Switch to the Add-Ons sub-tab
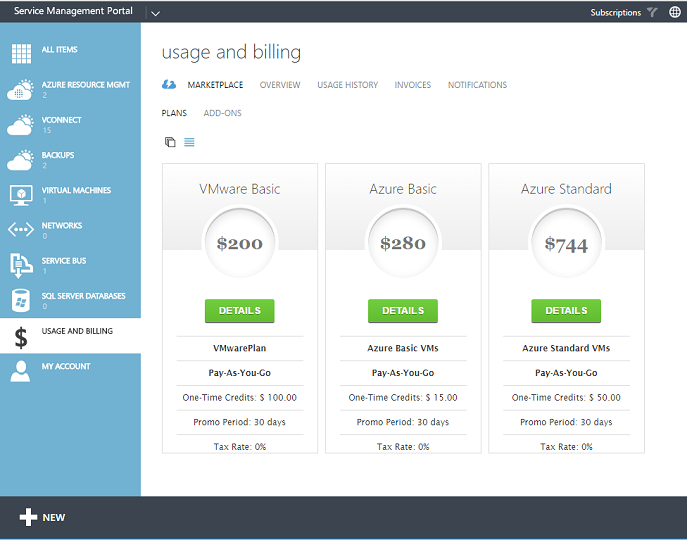Viewport: 687px width, 540px height. point(223,113)
